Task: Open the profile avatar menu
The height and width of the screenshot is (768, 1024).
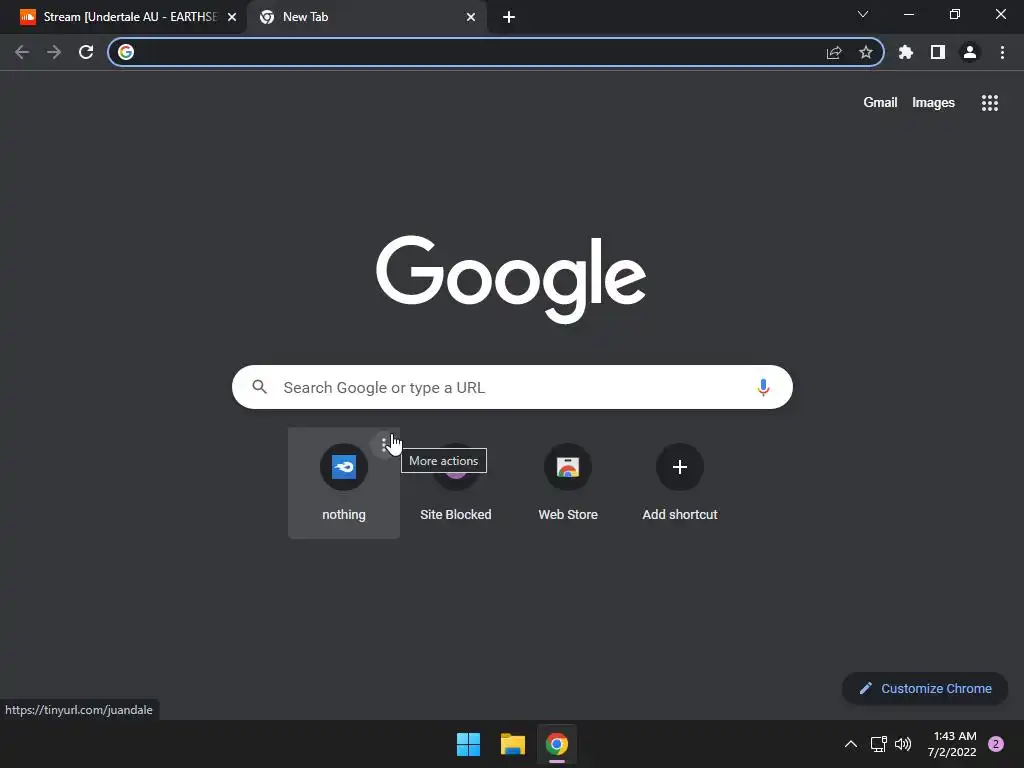Action: [x=970, y=52]
